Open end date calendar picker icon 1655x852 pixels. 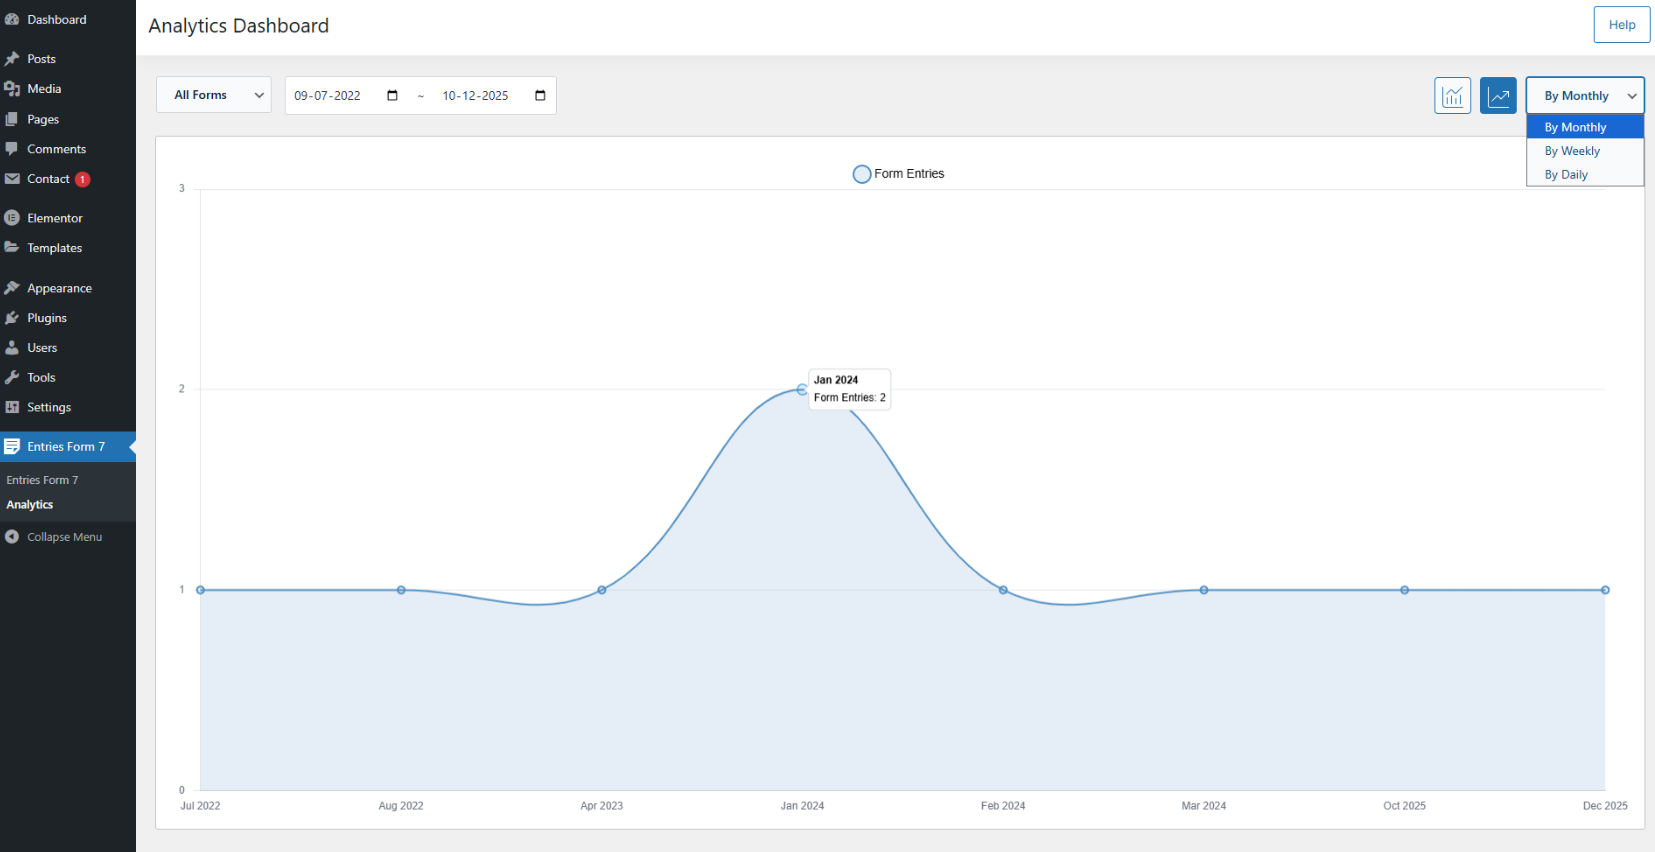click(540, 96)
